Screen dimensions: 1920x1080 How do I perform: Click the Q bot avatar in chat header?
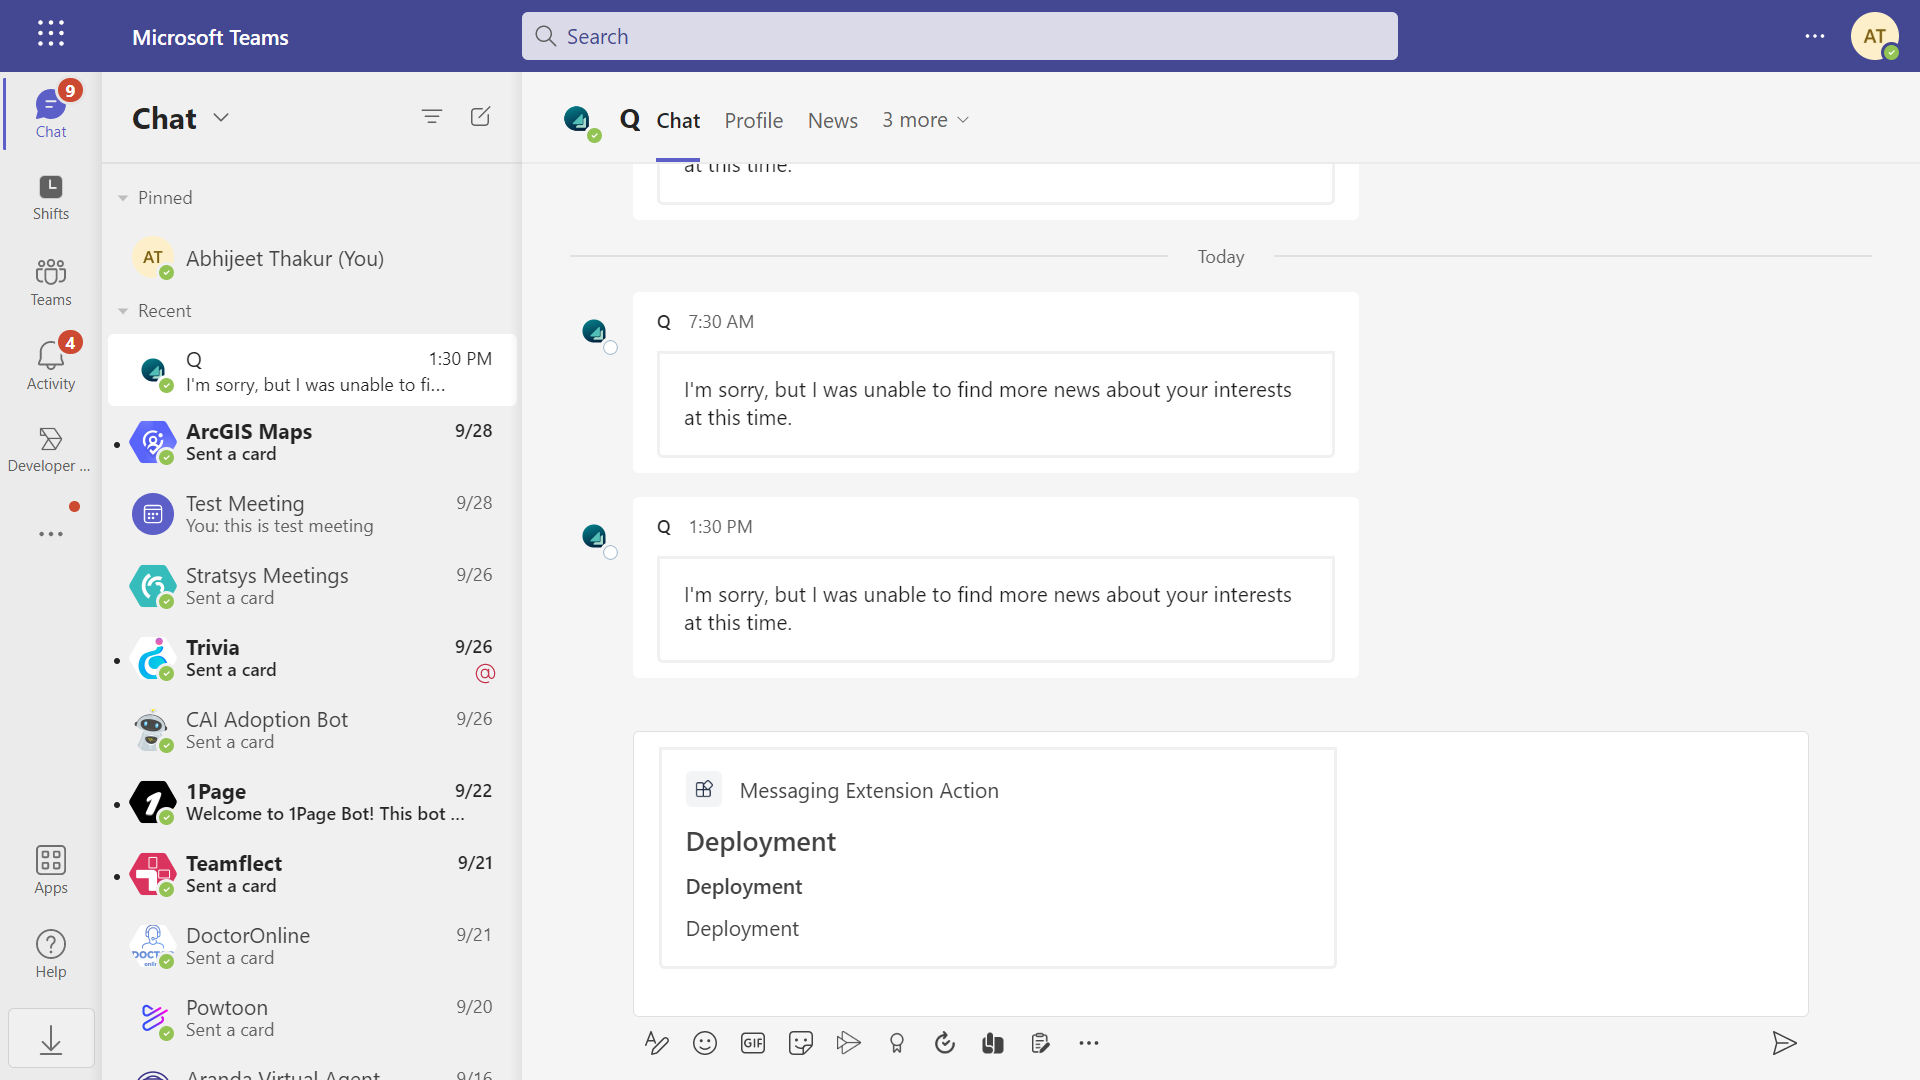pos(579,121)
